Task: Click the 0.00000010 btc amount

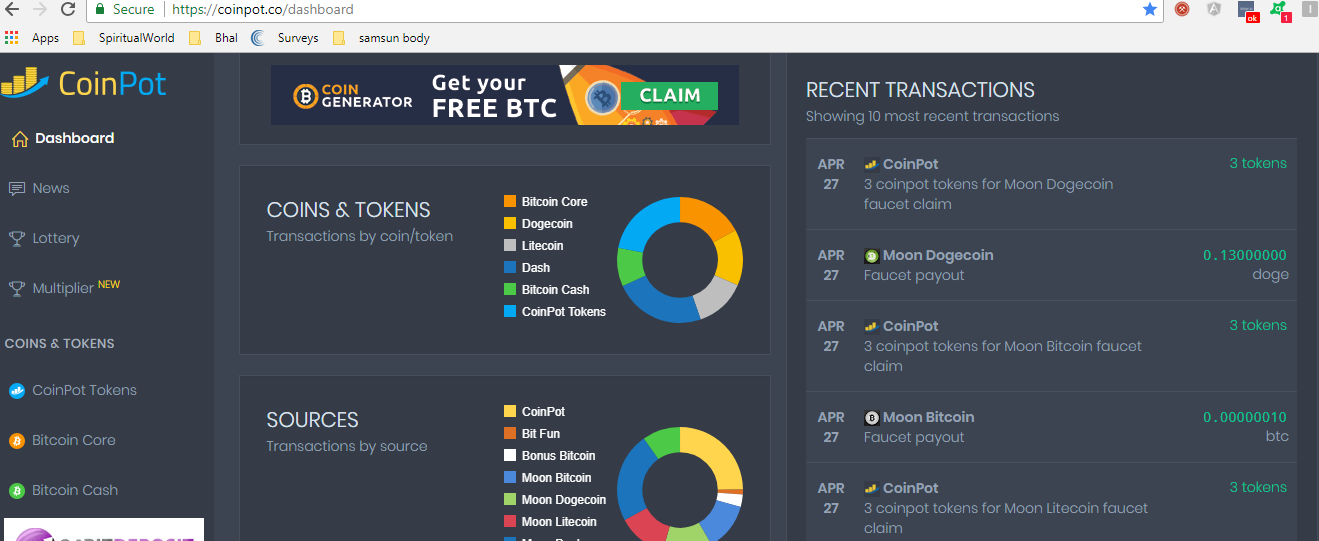Action: coord(1245,418)
